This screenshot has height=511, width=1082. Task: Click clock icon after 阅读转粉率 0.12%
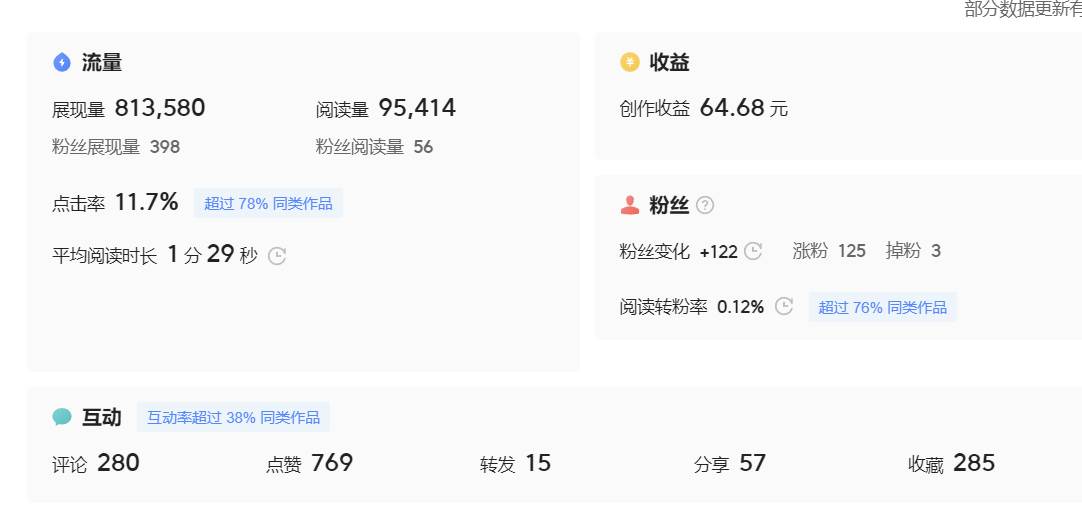[784, 307]
